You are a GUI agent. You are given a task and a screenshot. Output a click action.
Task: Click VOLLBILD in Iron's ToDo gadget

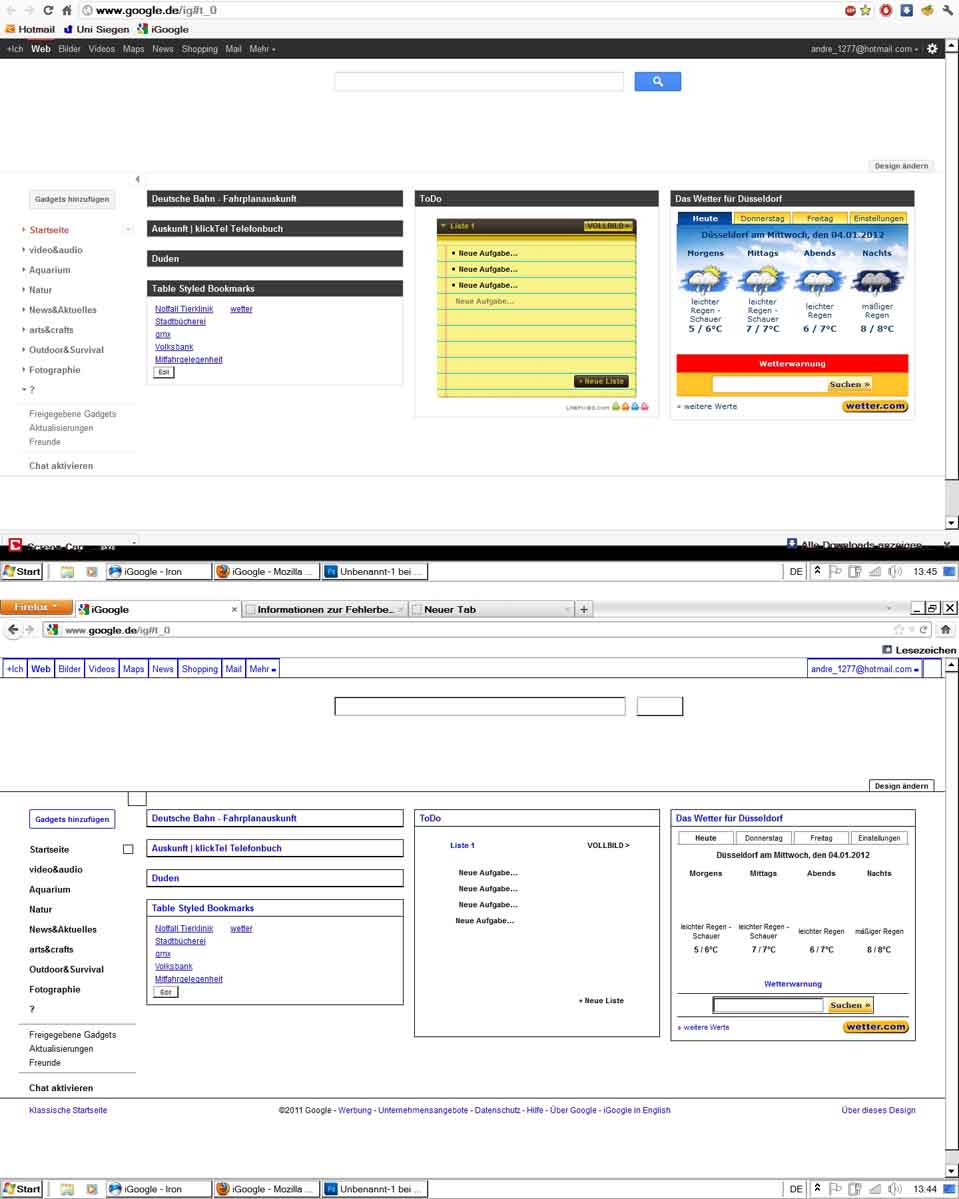click(608, 226)
